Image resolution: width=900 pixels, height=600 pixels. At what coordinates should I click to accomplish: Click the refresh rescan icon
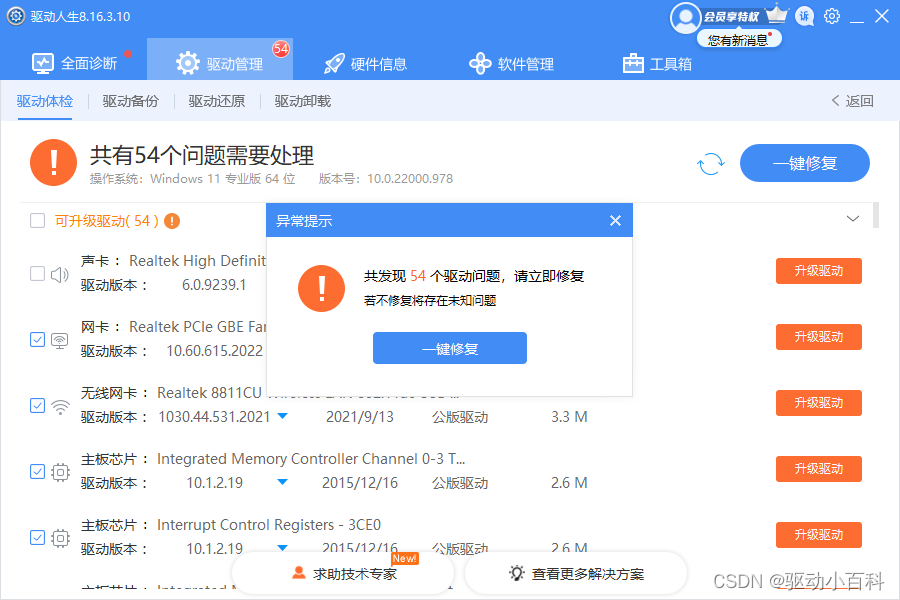pos(711,164)
